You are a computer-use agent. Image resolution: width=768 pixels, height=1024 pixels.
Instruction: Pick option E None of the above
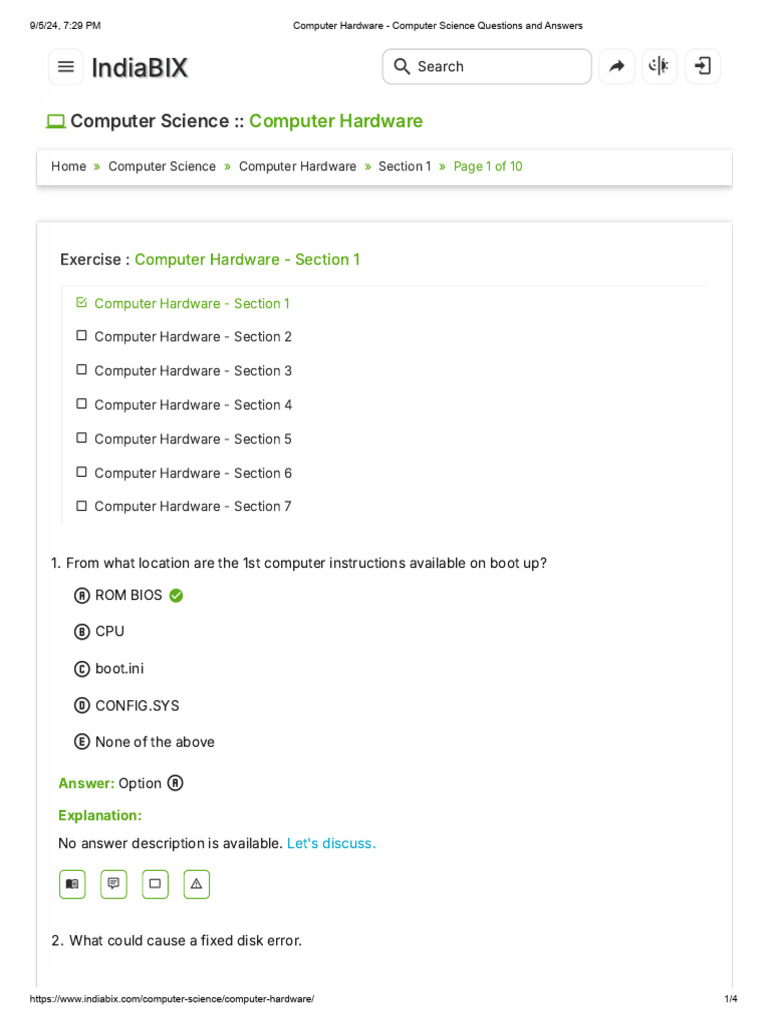pyautogui.click(x=82, y=742)
